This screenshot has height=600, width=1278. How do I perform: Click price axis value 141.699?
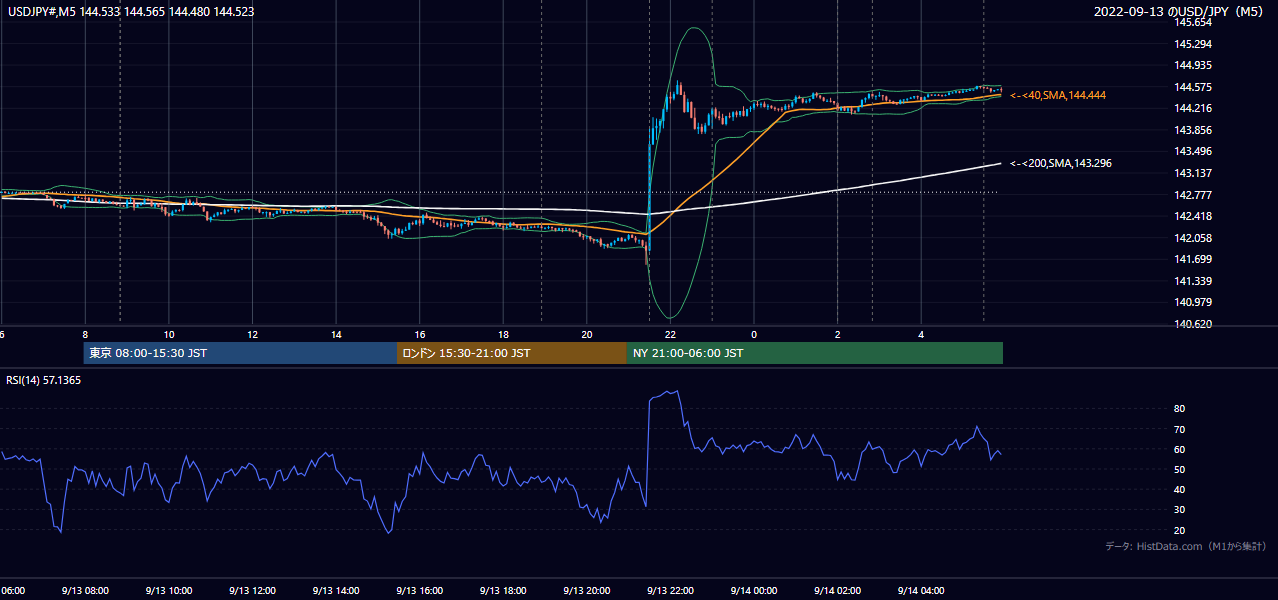click(1194, 259)
